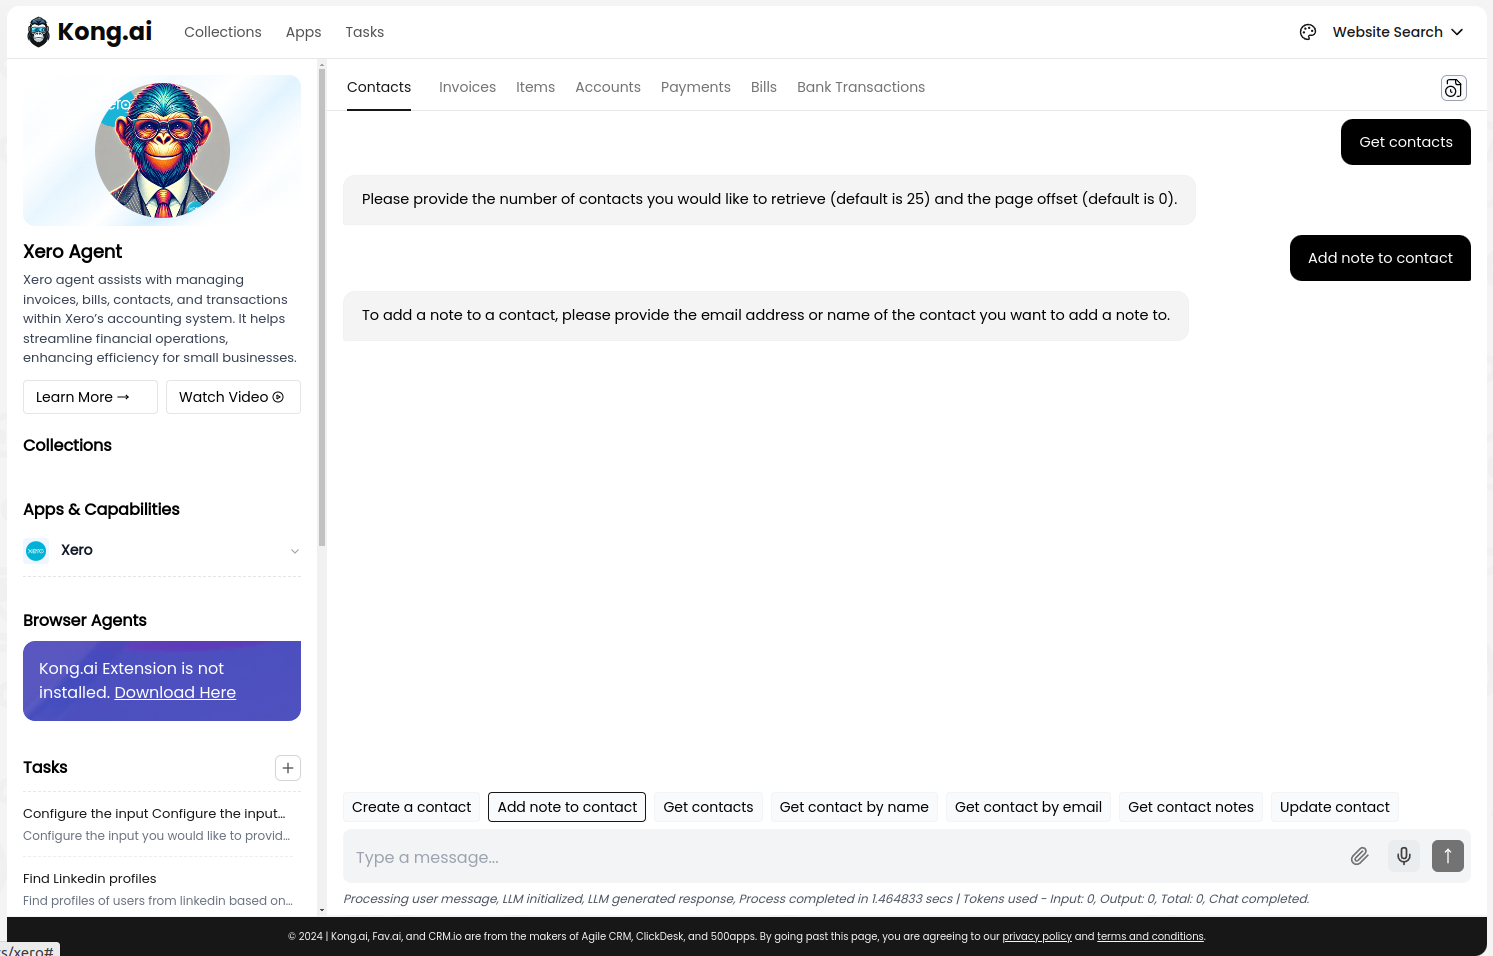The height and width of the screenshot is (956, 1493).
Task: Switch to the Invoices tab
Action: click(467, 87)
